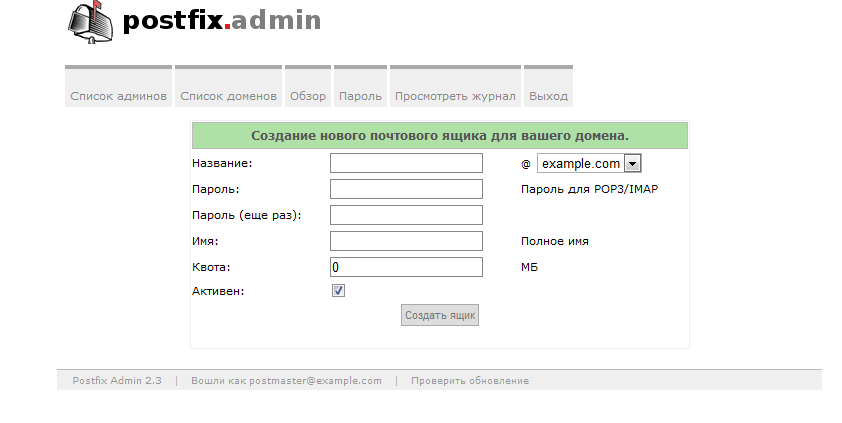
Task: Focus the Название mailbox name field
Action: pos(407,163)
